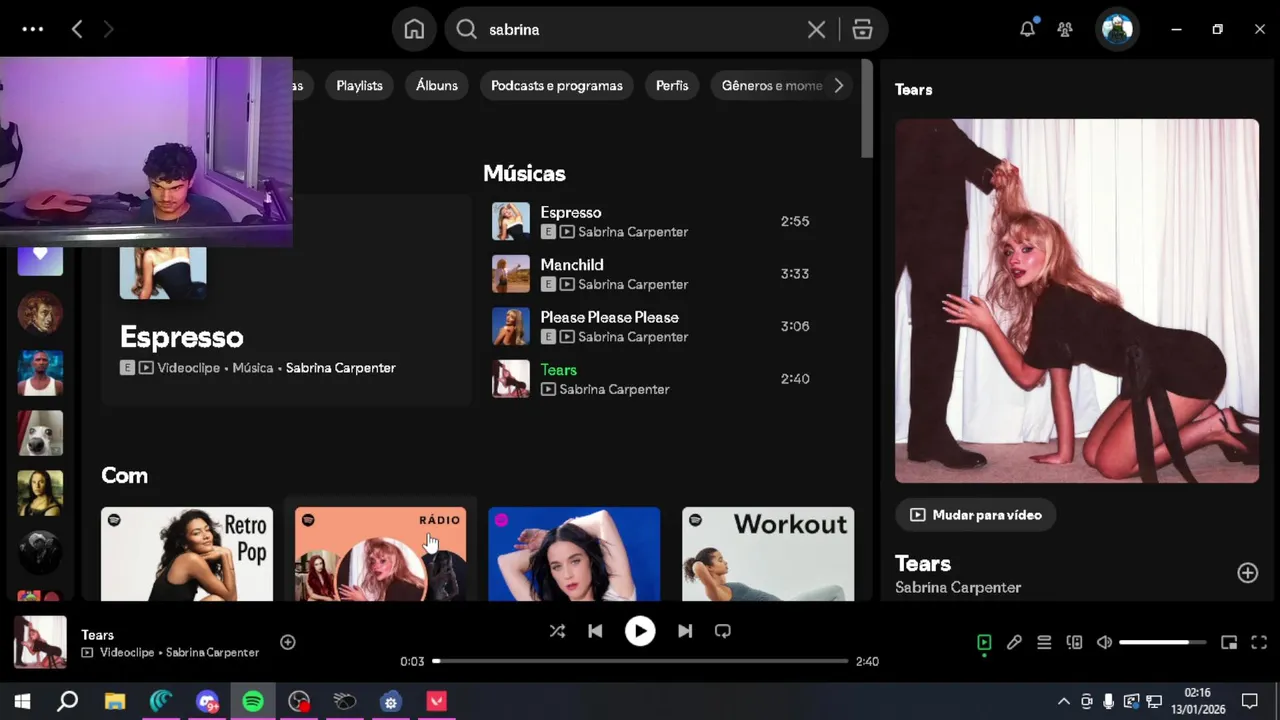Image resolution: width=1280 pixels, height=720 pixels.
Task: Show lyrics with the microphone icon
Action: click(x=1014, y=642)
